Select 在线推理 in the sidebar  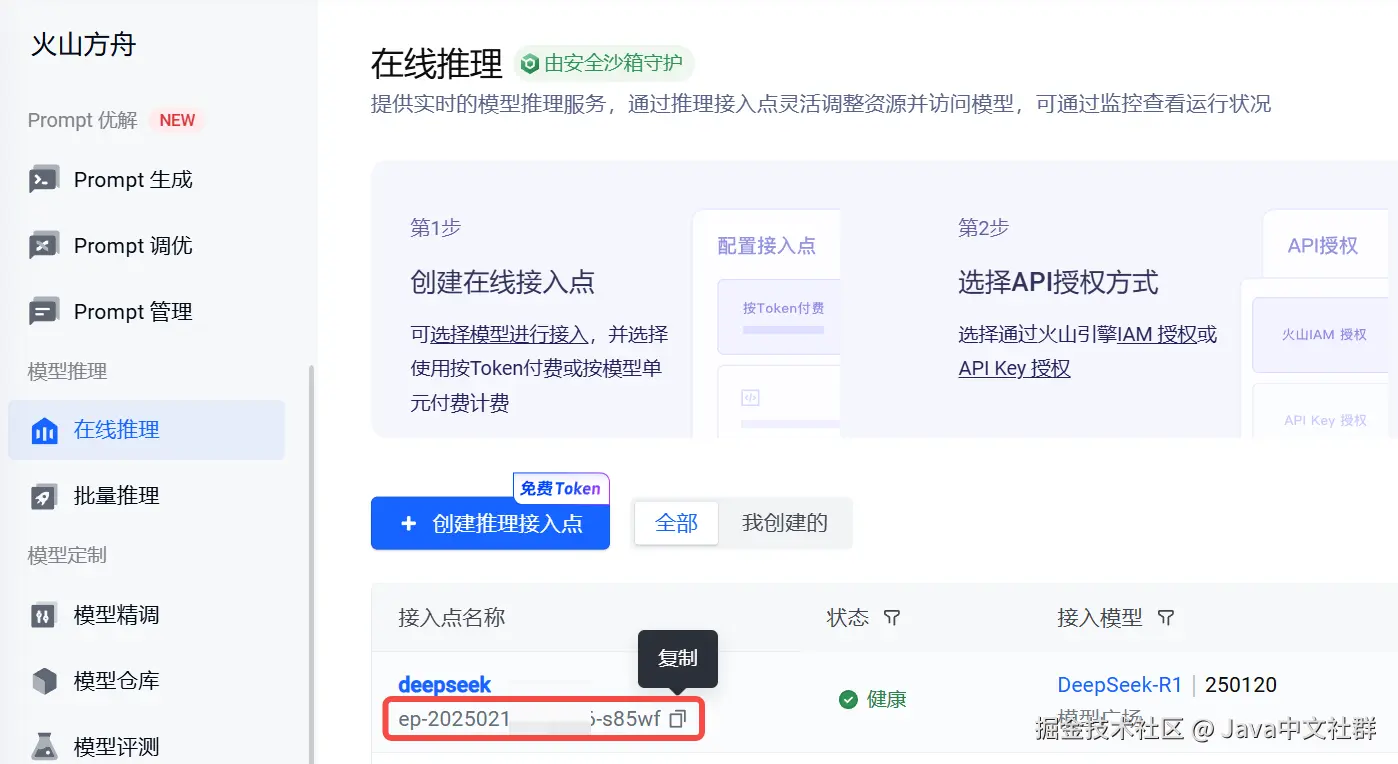pyautogui.click(x=146, y=430)
